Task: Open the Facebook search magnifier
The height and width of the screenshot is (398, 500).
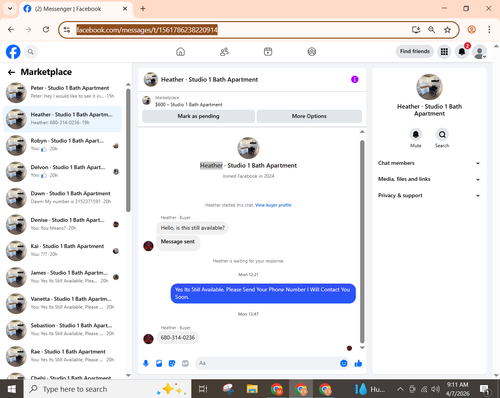Action: click(x=31, y=52)
